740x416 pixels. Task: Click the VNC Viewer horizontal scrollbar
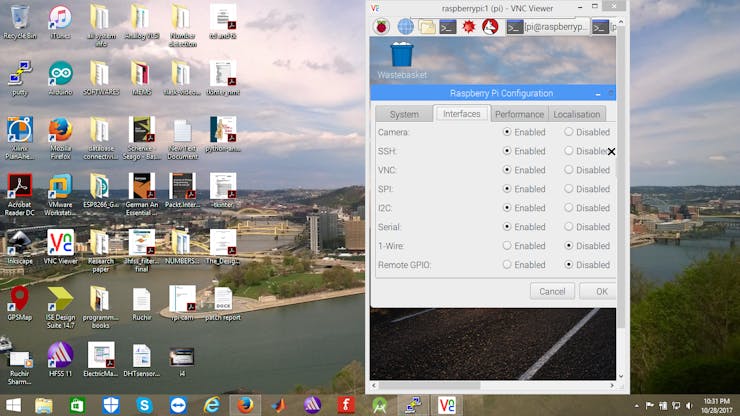430,385
